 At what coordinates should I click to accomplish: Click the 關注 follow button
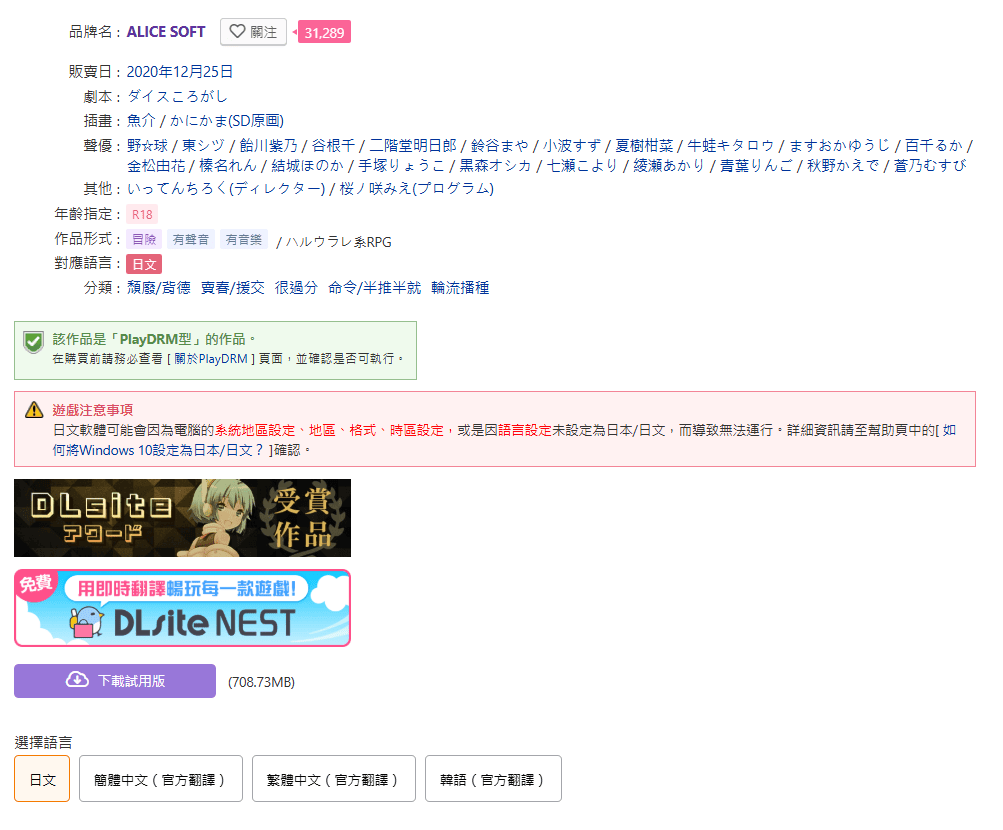[253, 32]
